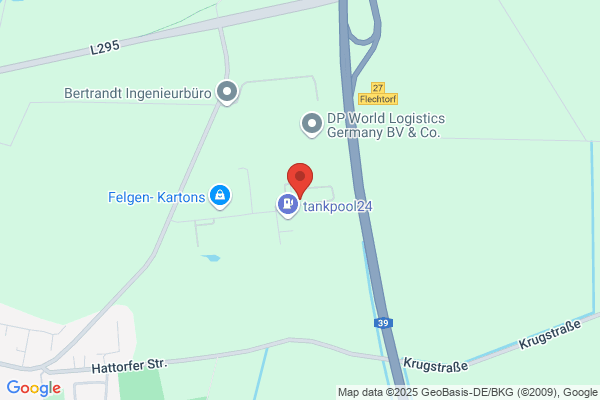Click the map data copyright attribution text
The height and width of the screenshot is (400, 600).
click(468, 392)
